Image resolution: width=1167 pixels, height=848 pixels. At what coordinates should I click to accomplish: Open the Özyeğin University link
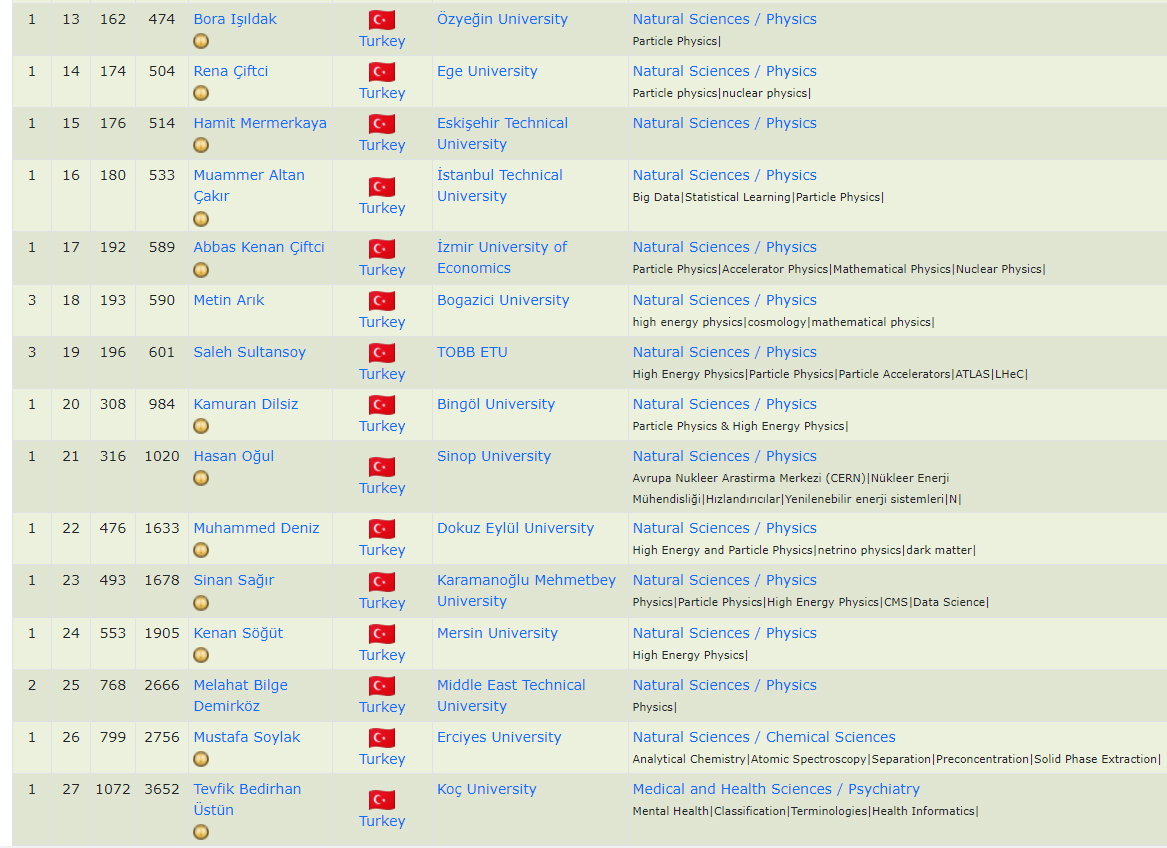[502, 19]
